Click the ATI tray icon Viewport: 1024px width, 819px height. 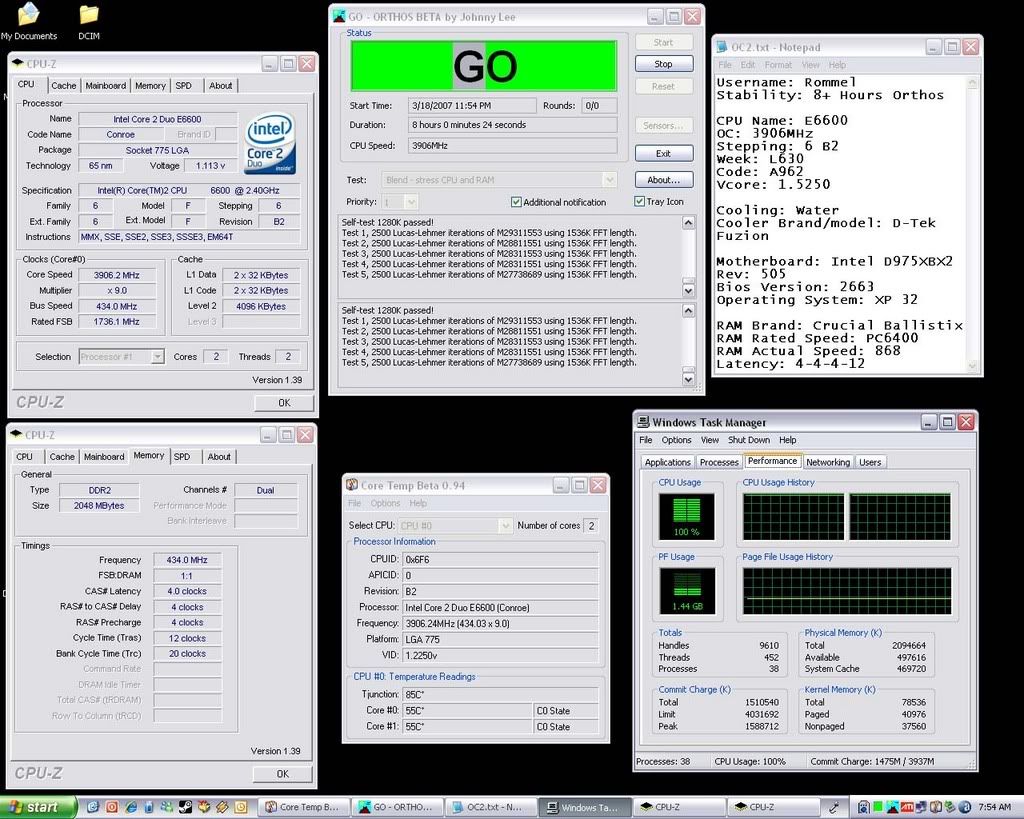tap(907, 807)
